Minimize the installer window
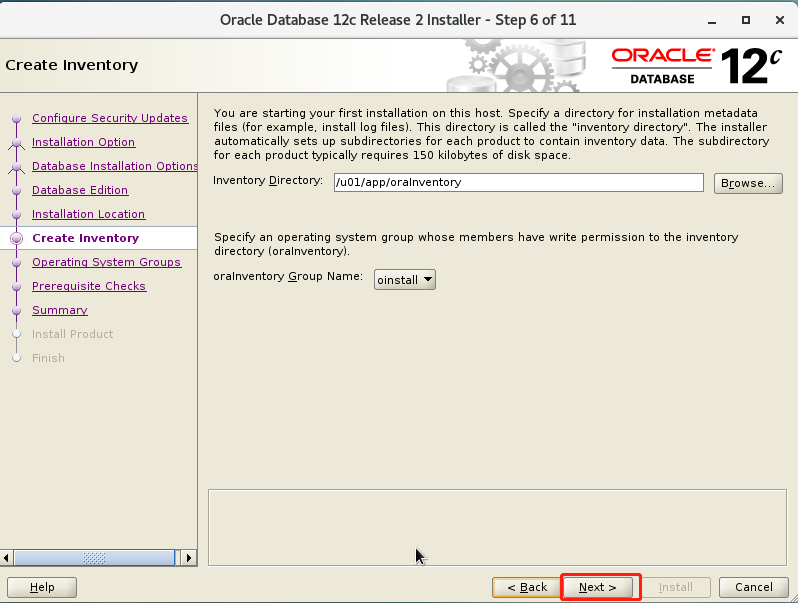The width and height of the screenshot is (798, 603). pyautogui.click(x=712, y=20)
